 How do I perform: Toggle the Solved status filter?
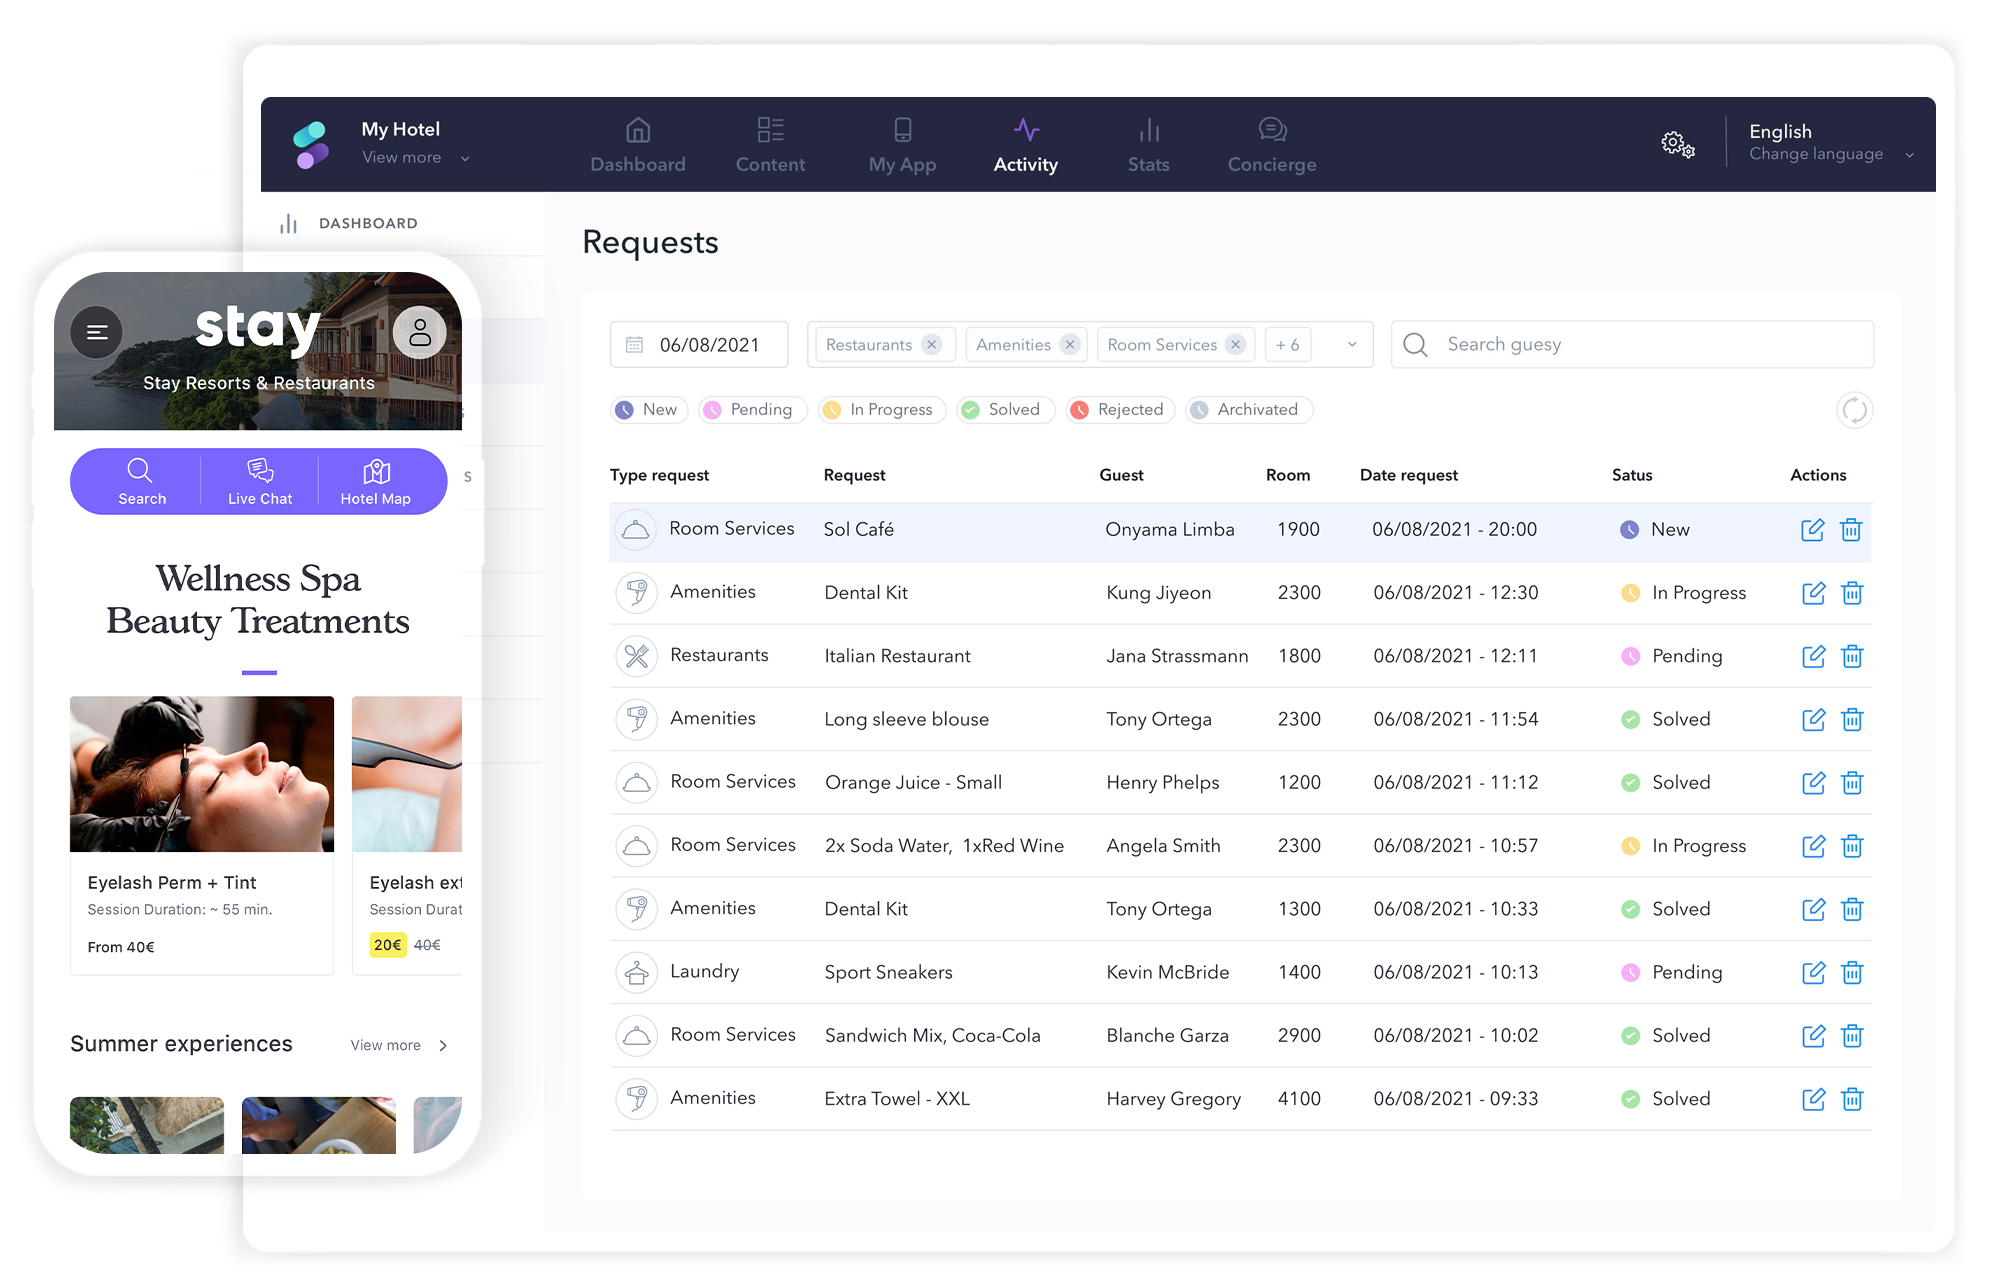point(1005,410)
